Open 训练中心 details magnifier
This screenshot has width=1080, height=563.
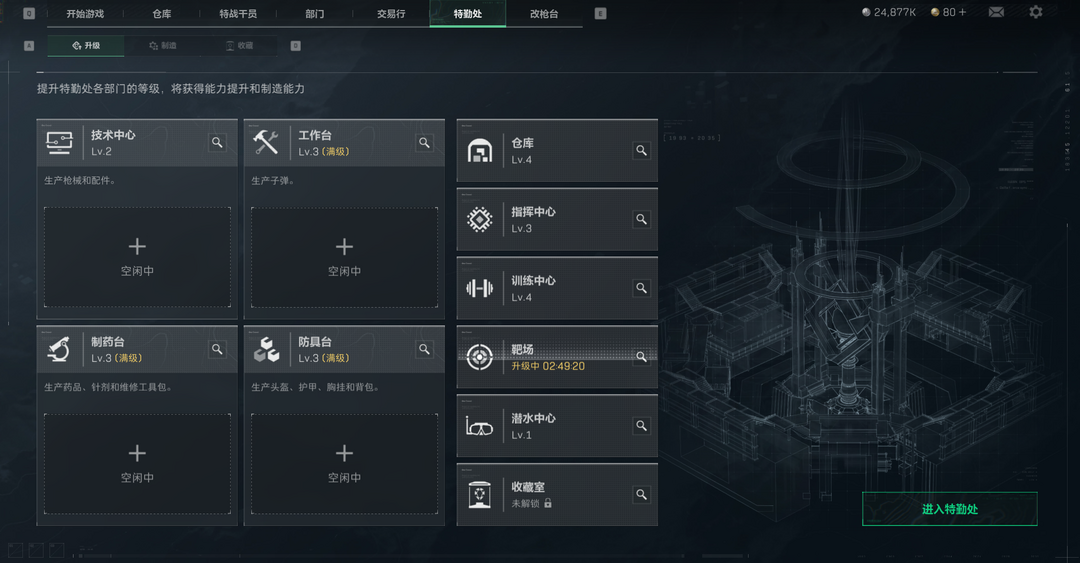[641, 288]
